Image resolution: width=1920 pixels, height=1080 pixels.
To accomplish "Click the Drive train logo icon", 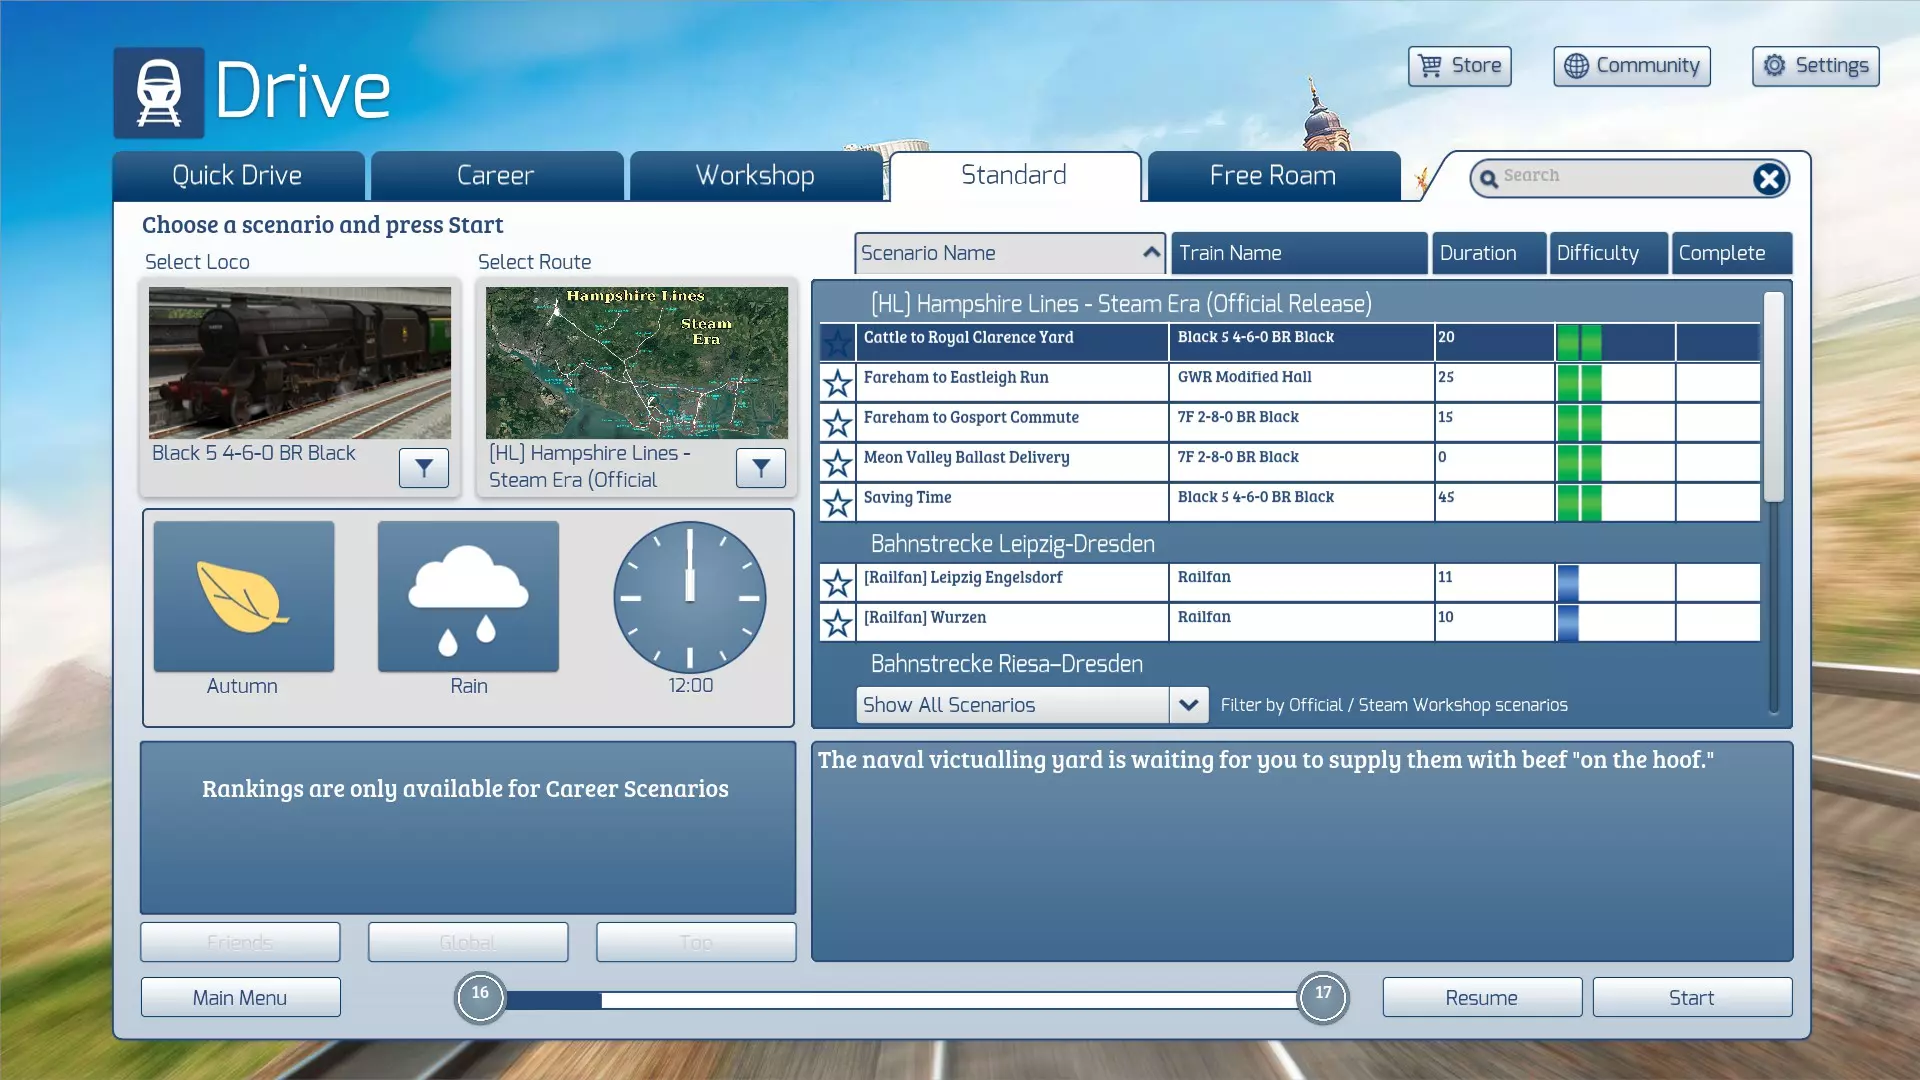I will click(159, 92).
